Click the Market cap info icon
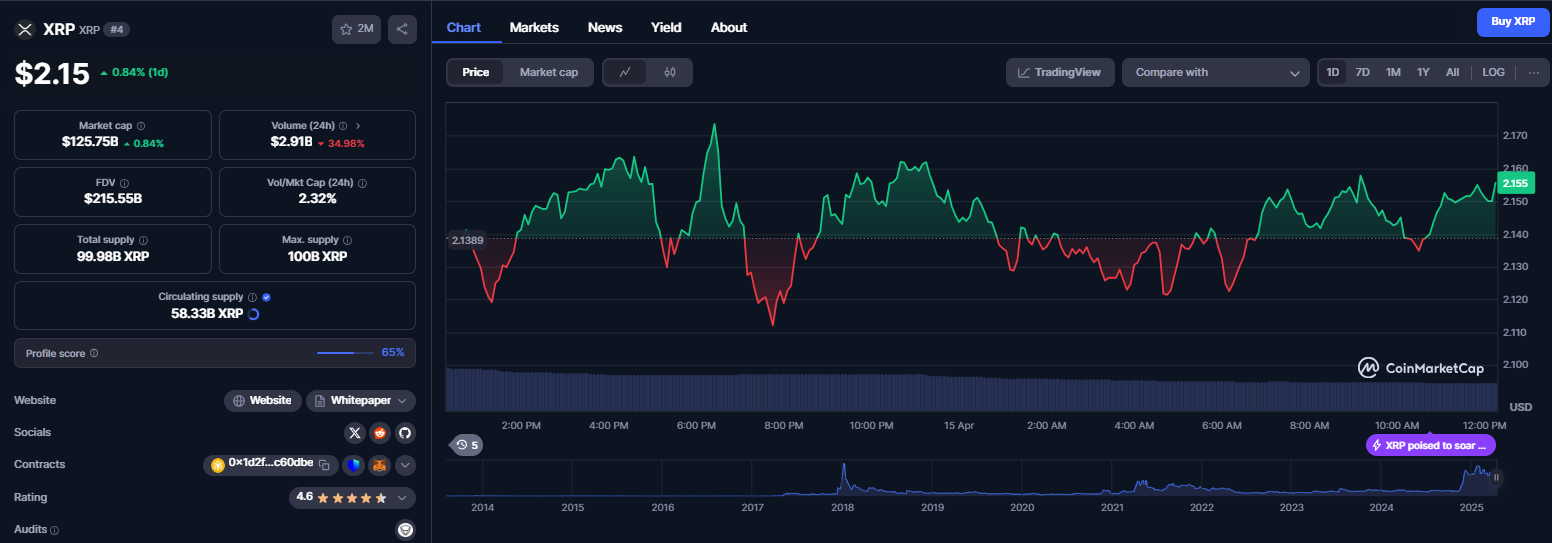Image resolution: width=1552 pixels, height=543 pixels. tap(140, 126)
